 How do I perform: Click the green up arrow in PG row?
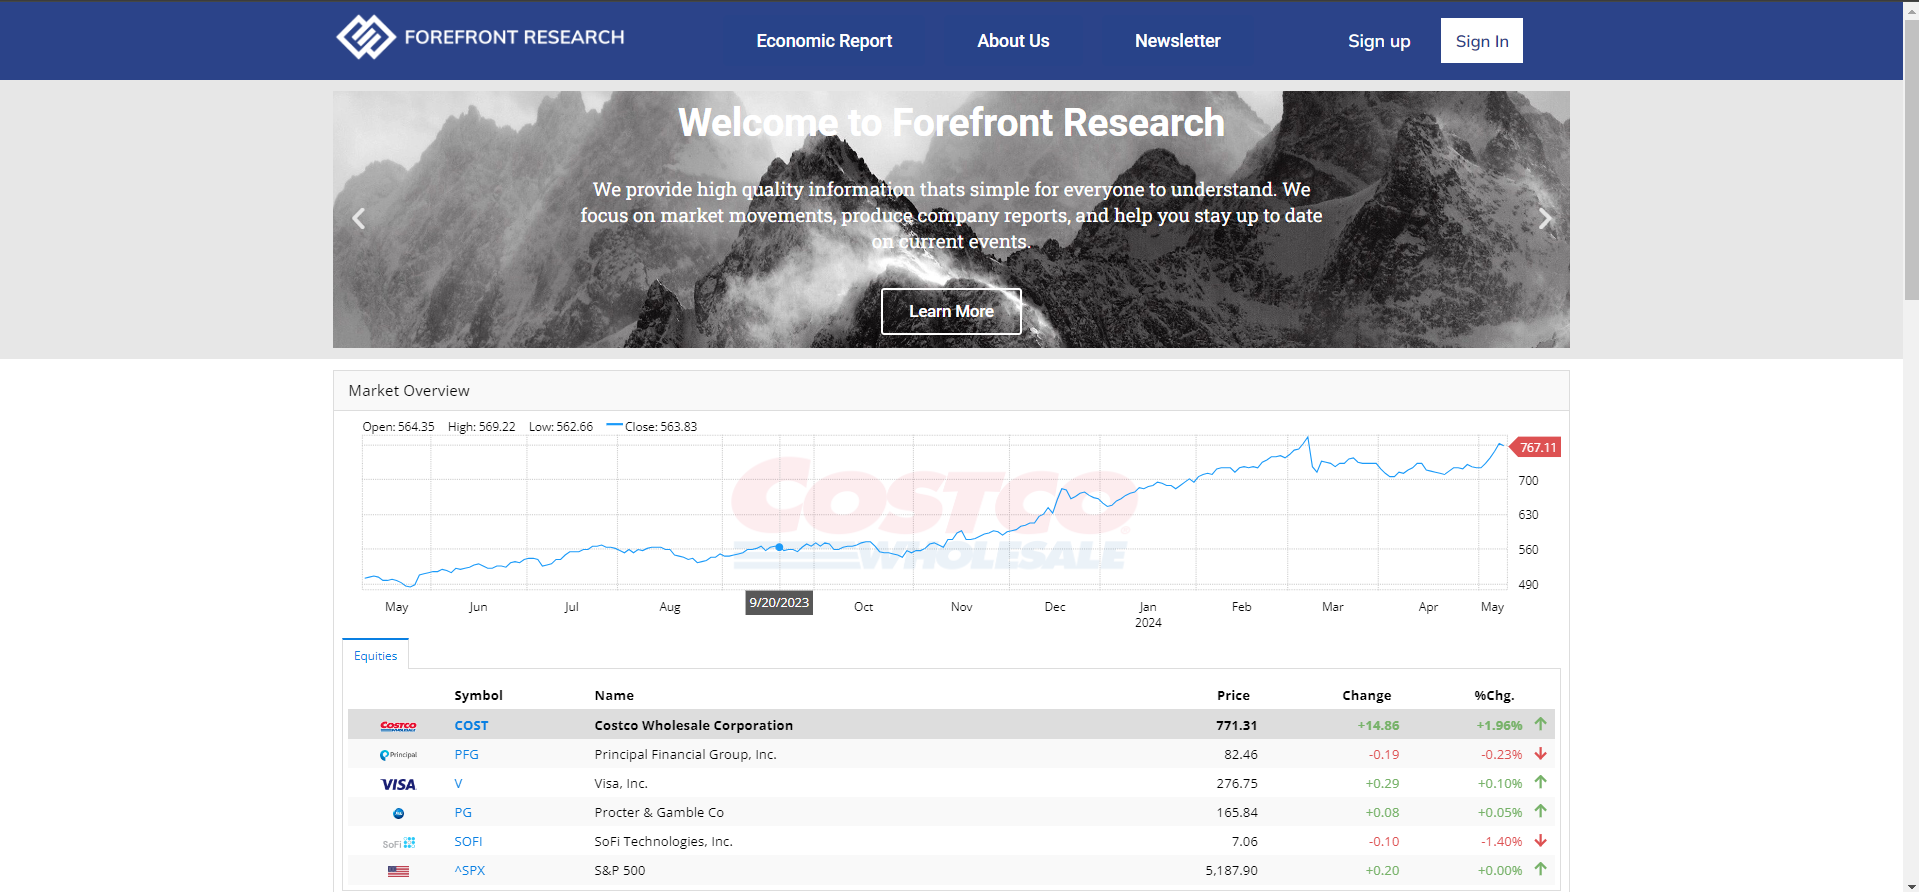pos(1541,811)
